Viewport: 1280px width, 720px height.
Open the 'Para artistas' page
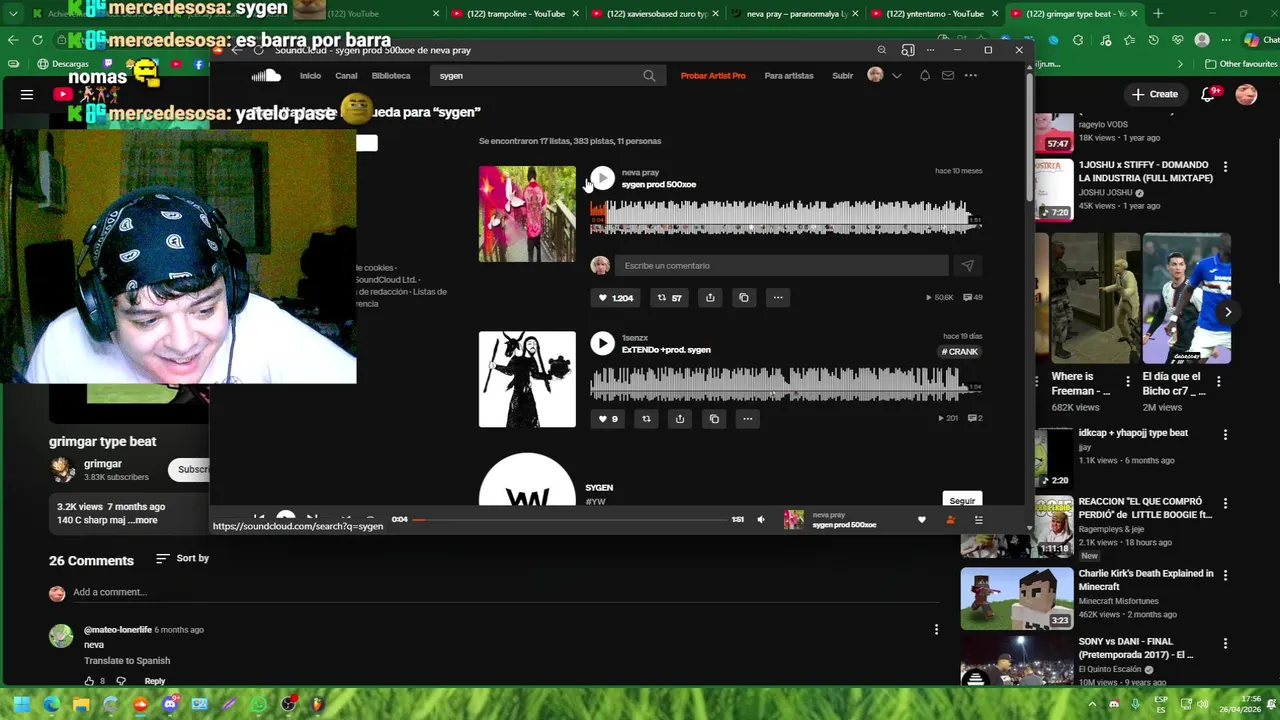pos(789,76)
